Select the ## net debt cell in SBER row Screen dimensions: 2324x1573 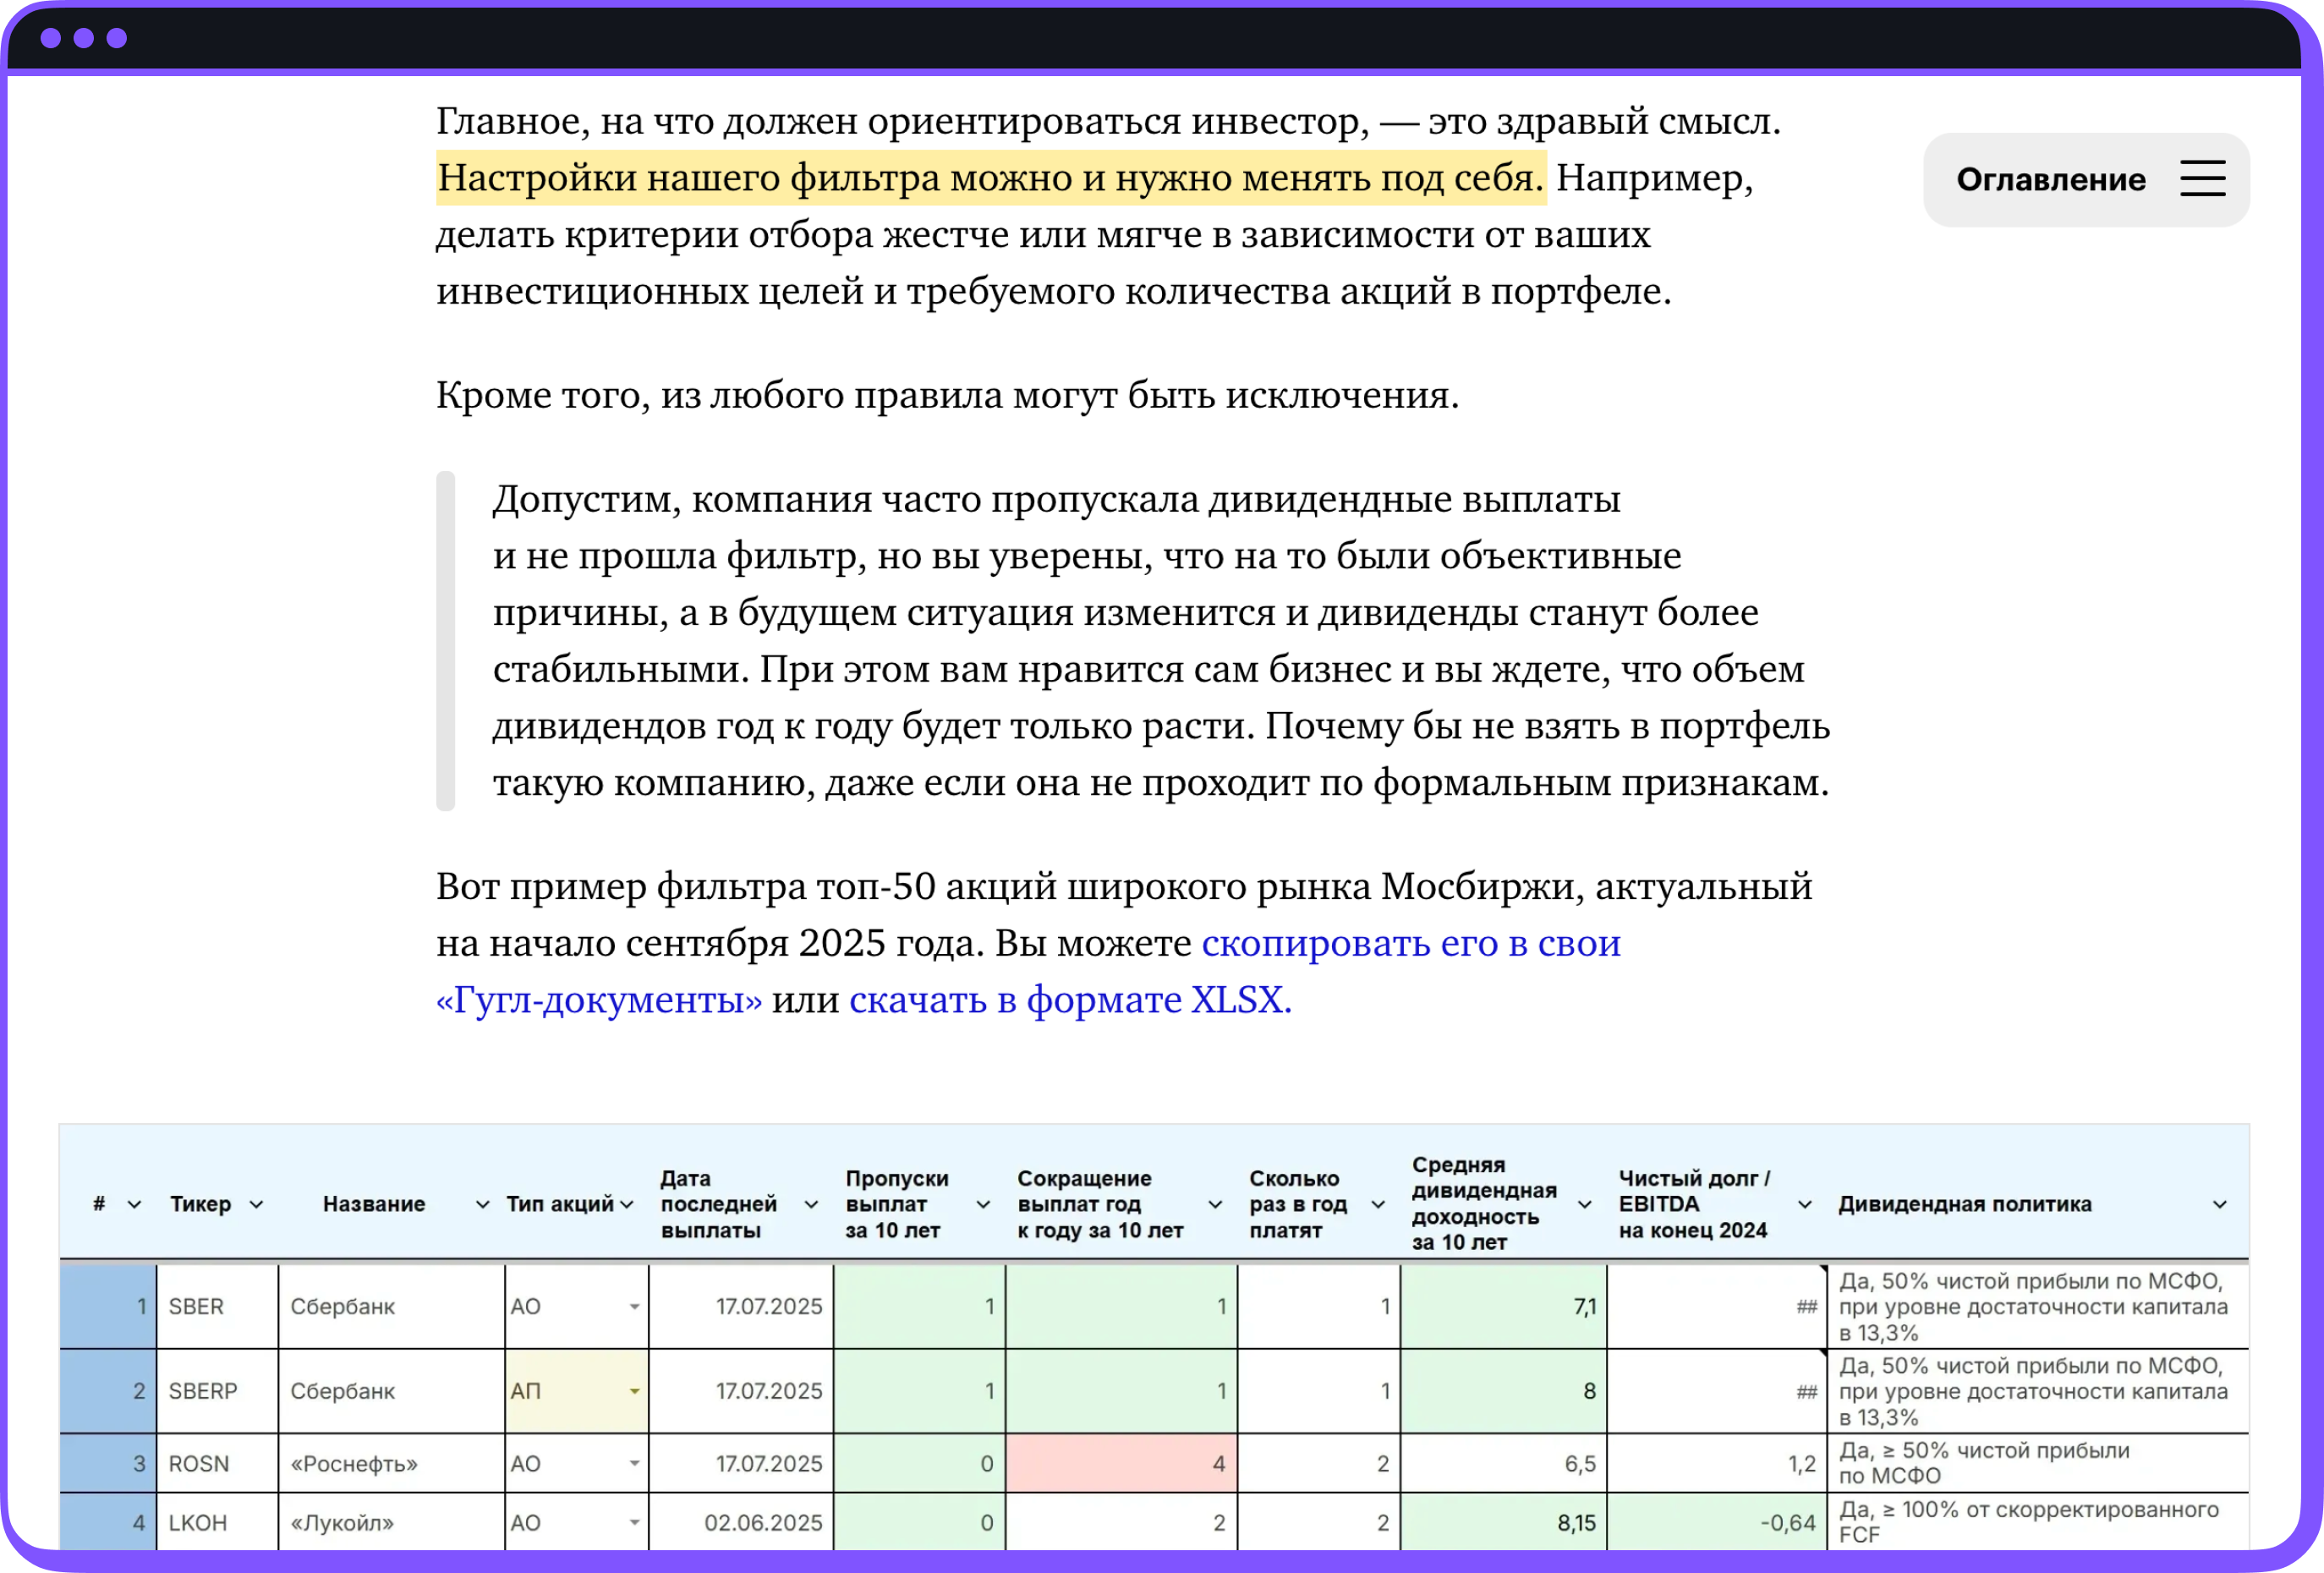(x=1717, y=1307)
